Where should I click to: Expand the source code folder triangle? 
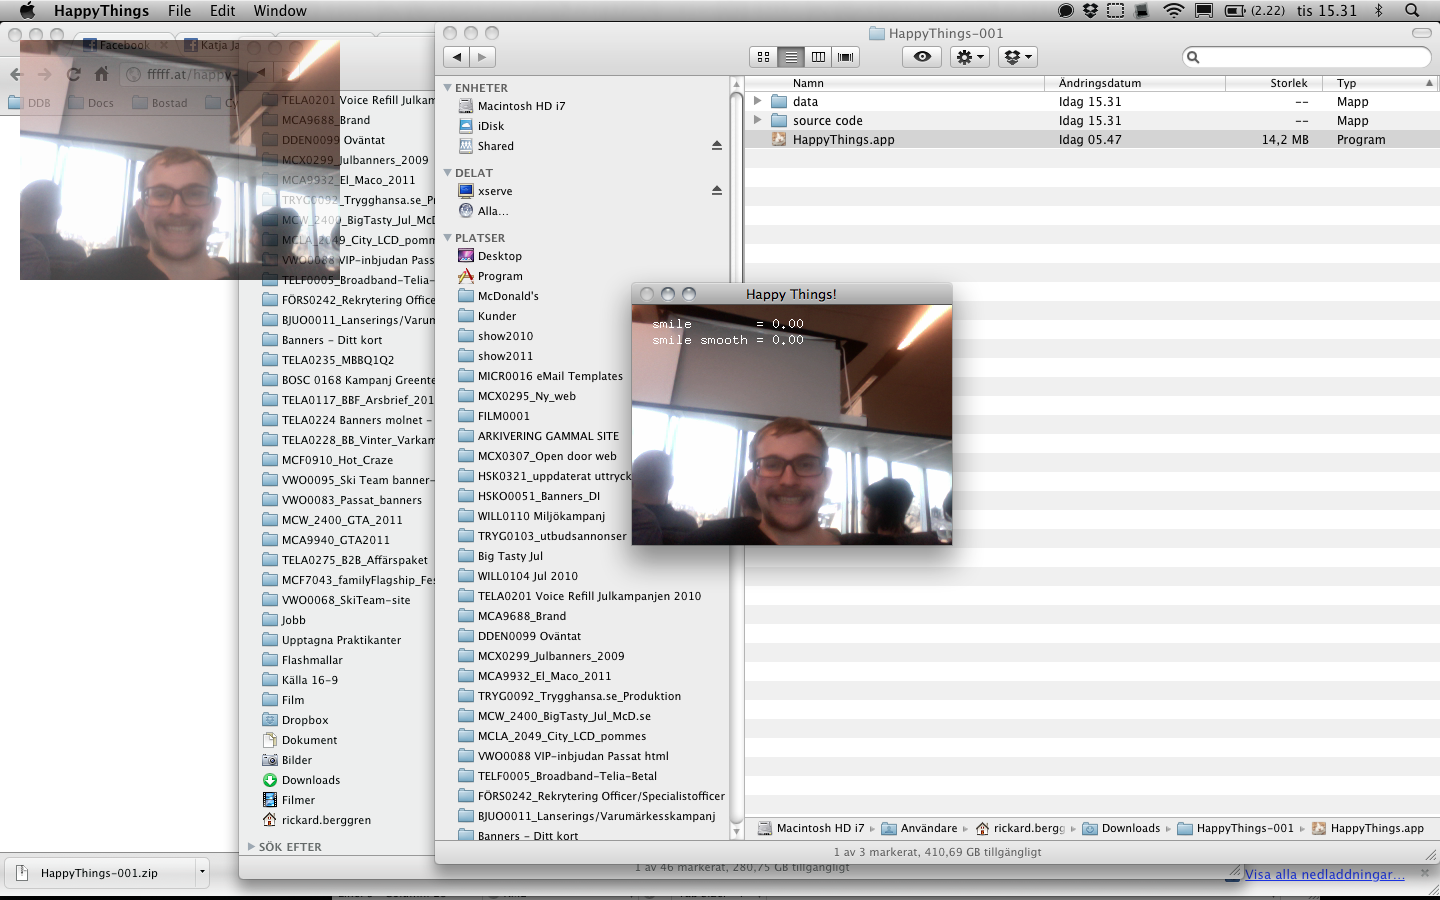click(x=757, y=120)
